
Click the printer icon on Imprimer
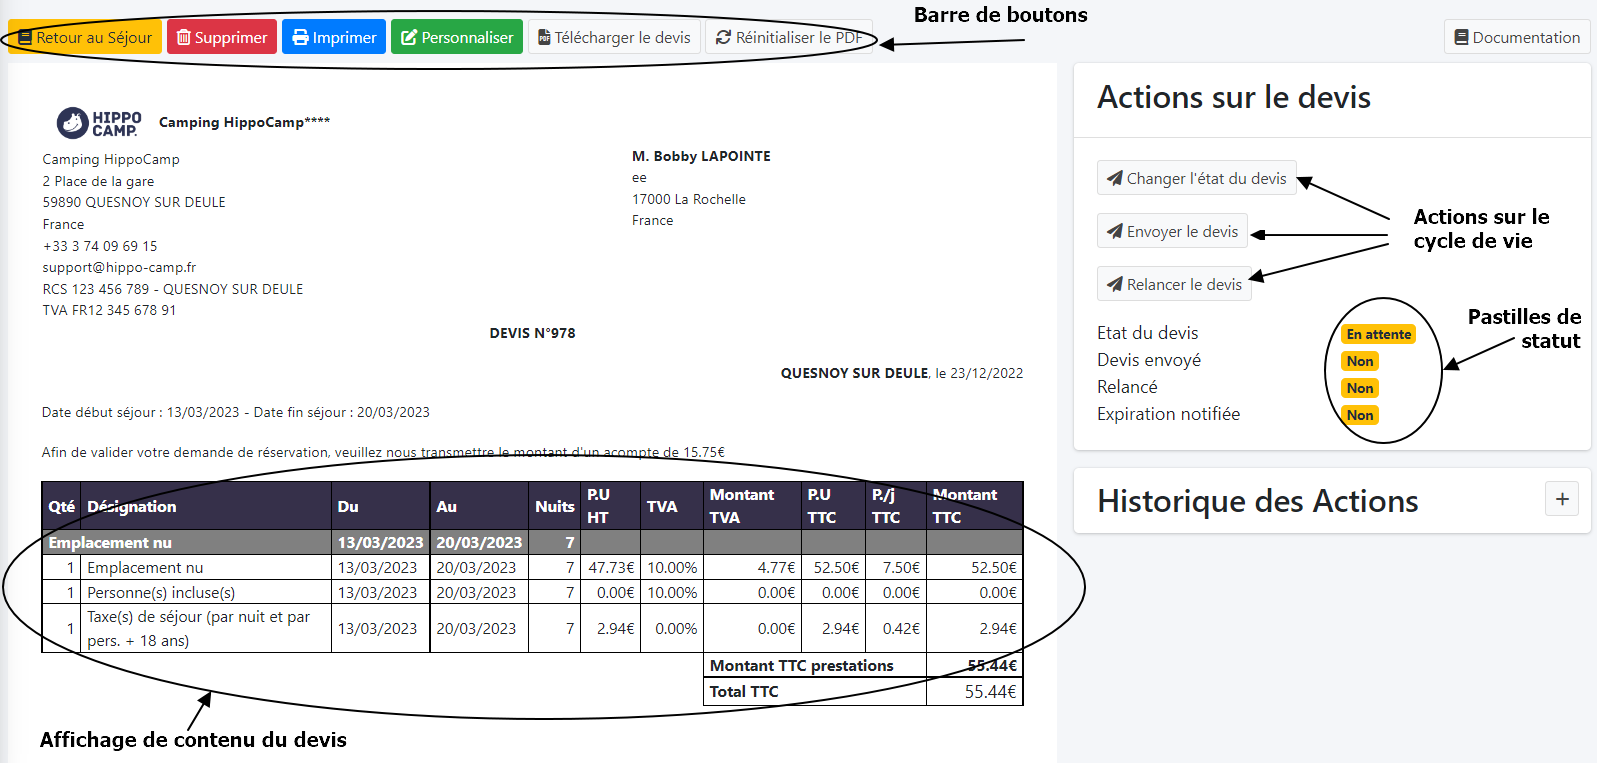[300, 38]
